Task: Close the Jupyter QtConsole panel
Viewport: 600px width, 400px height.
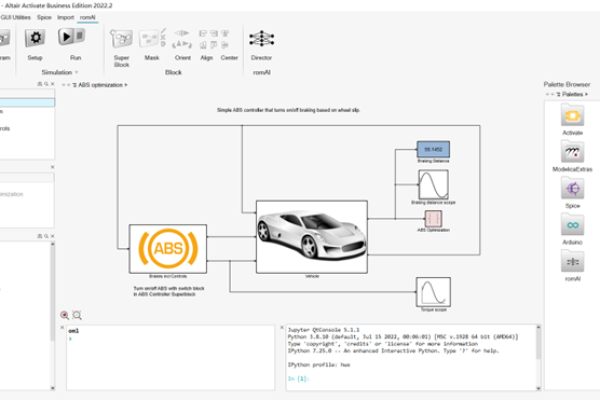Action: (x=282, y=327)
